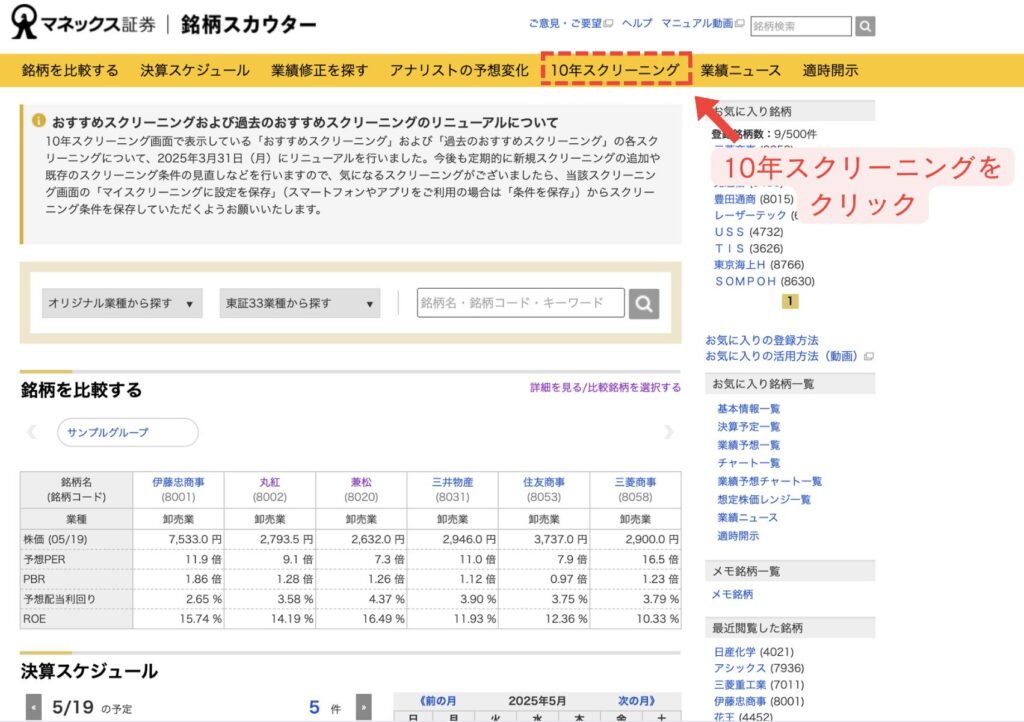Open the 業績ニュース menu
Viewport: 1024px width, 722px height.
tap(741, 71)
